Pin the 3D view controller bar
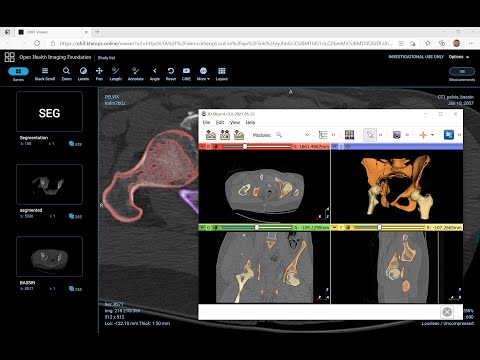Image resolution: width=480 pixels, height=360 pixels. pyautogui.click(x=335, y=147)
